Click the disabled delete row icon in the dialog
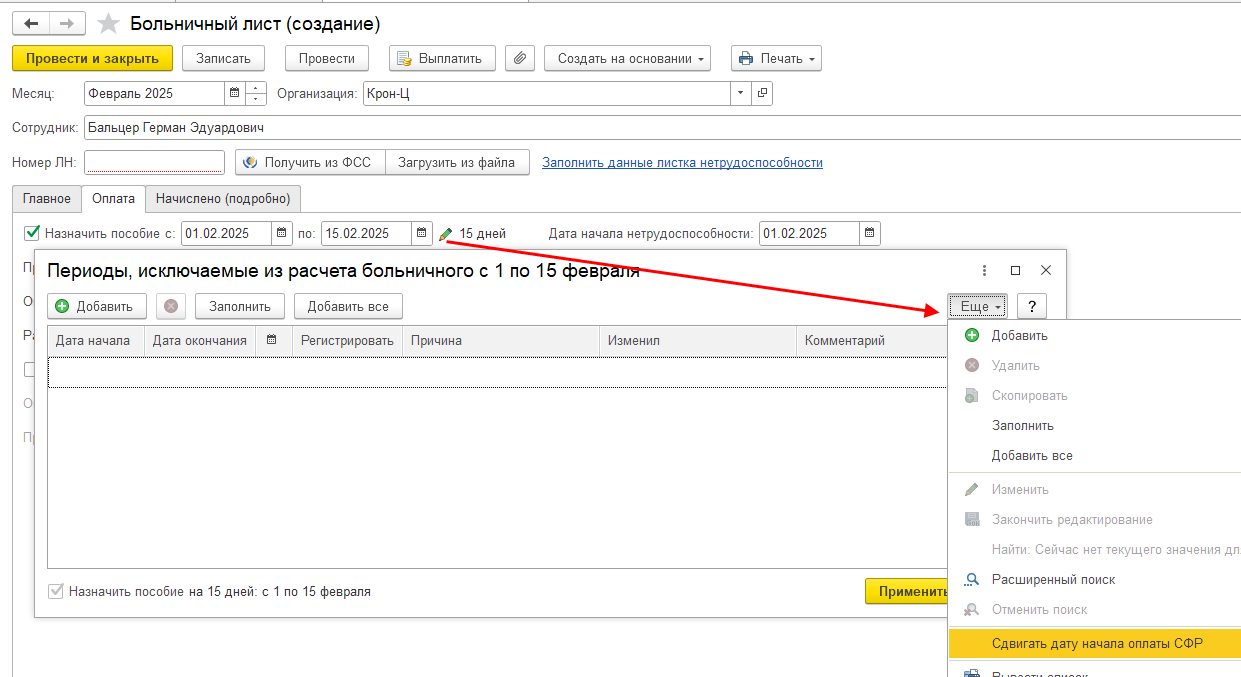 [x=171, y=306]
